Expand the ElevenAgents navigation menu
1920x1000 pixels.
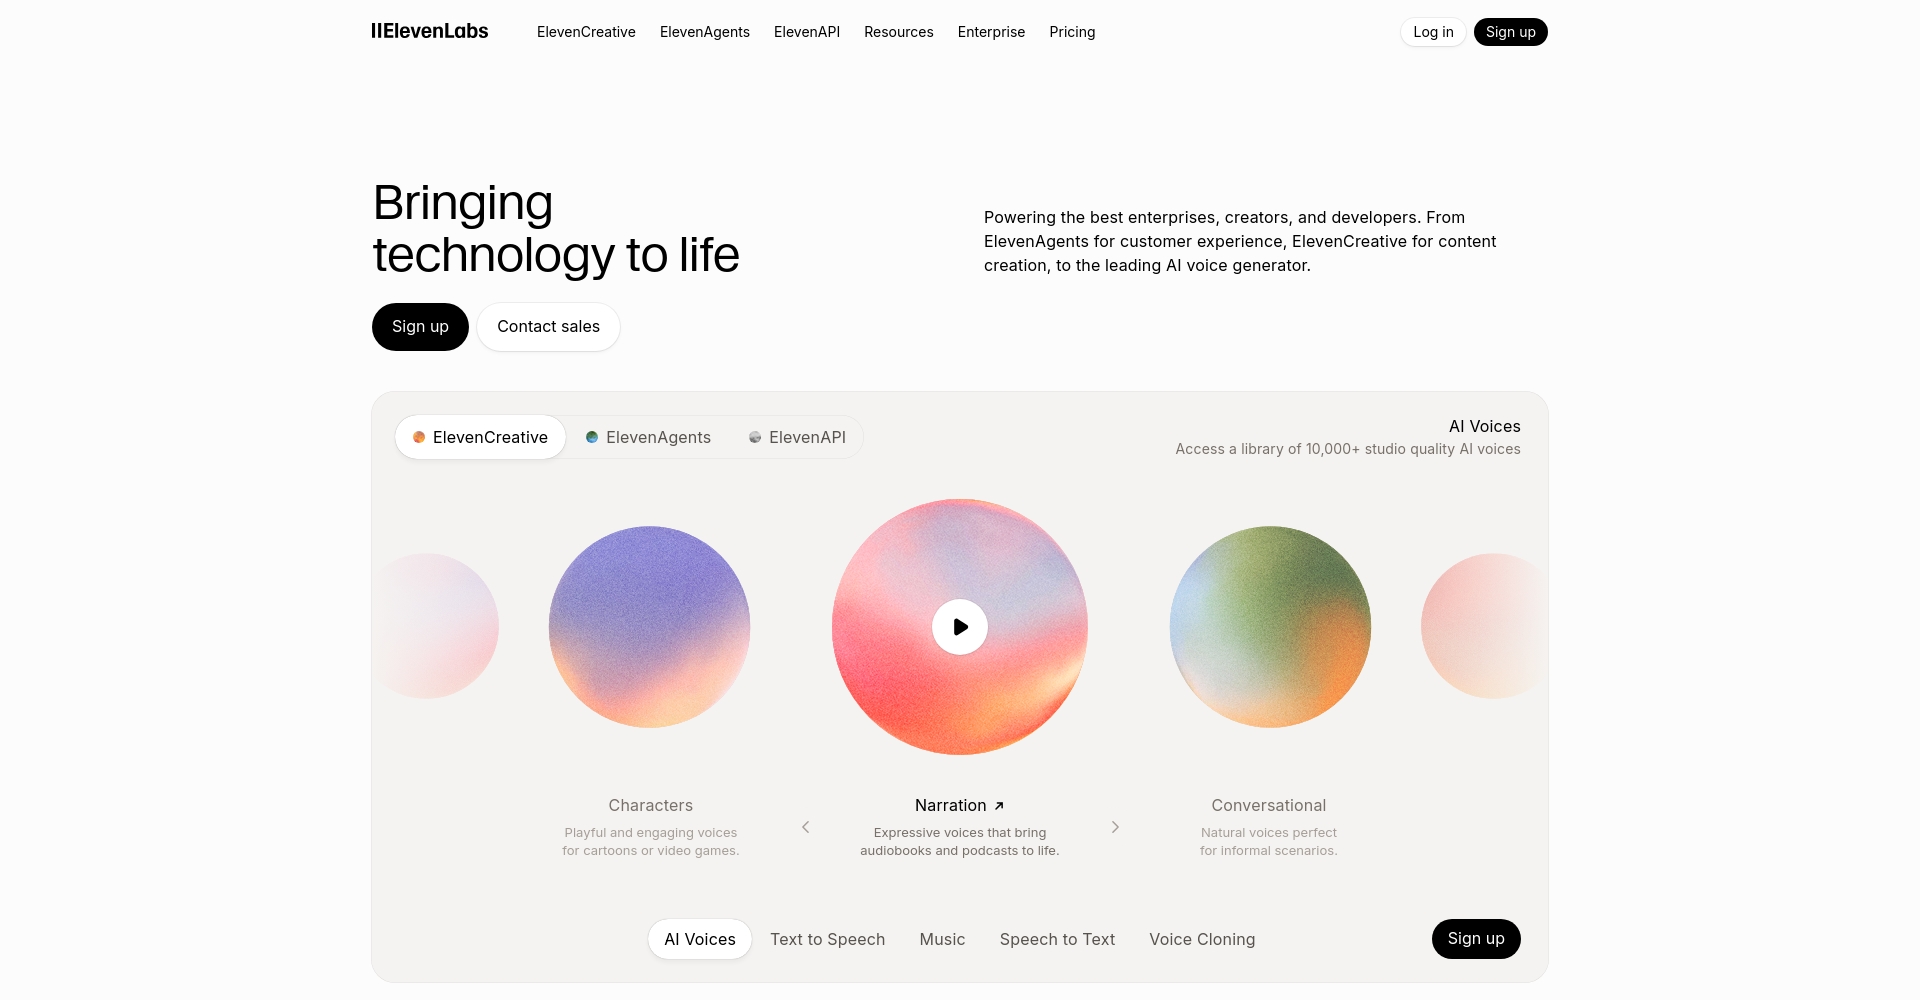(704, 32)
